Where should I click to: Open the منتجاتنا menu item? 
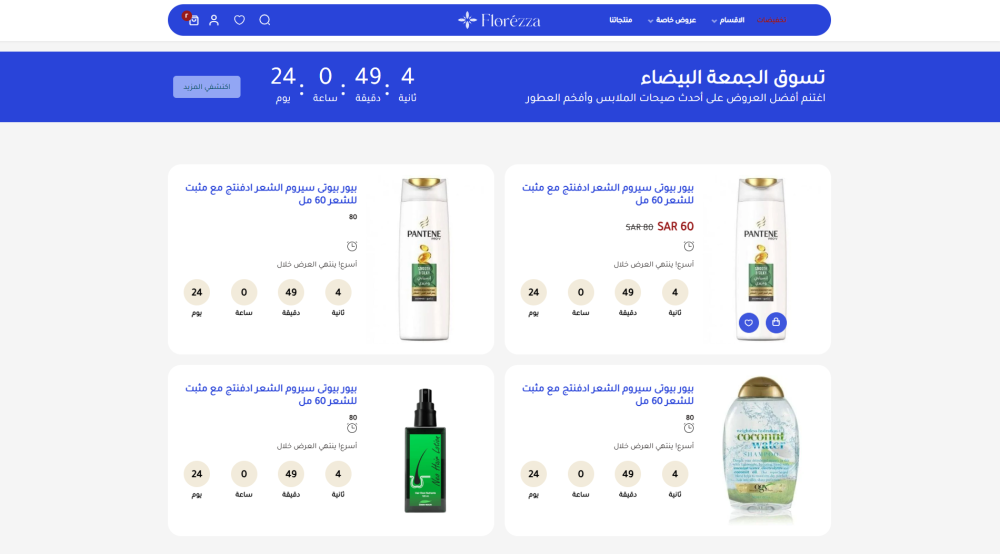point(621,20)
